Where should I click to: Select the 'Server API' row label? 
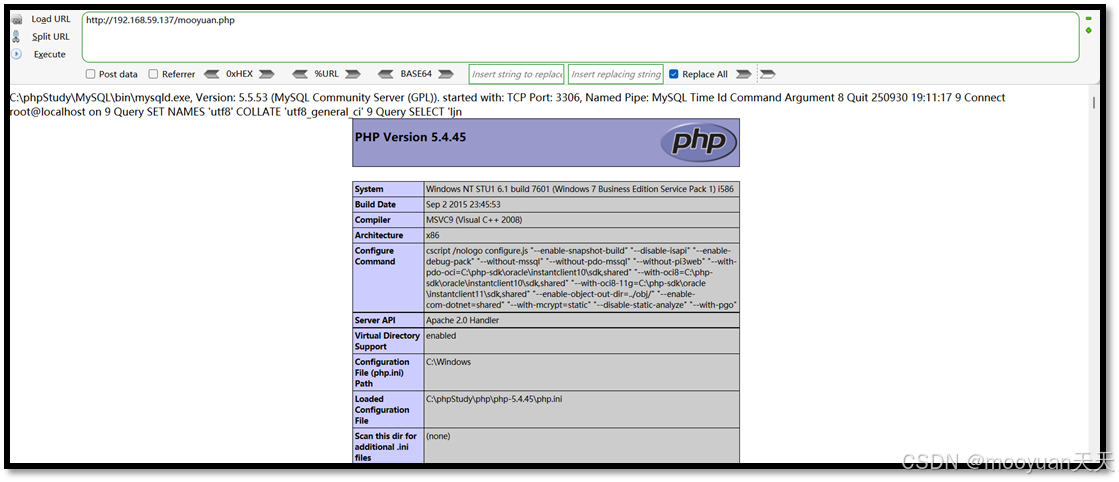pyautogui.click(x=375, y=321)
